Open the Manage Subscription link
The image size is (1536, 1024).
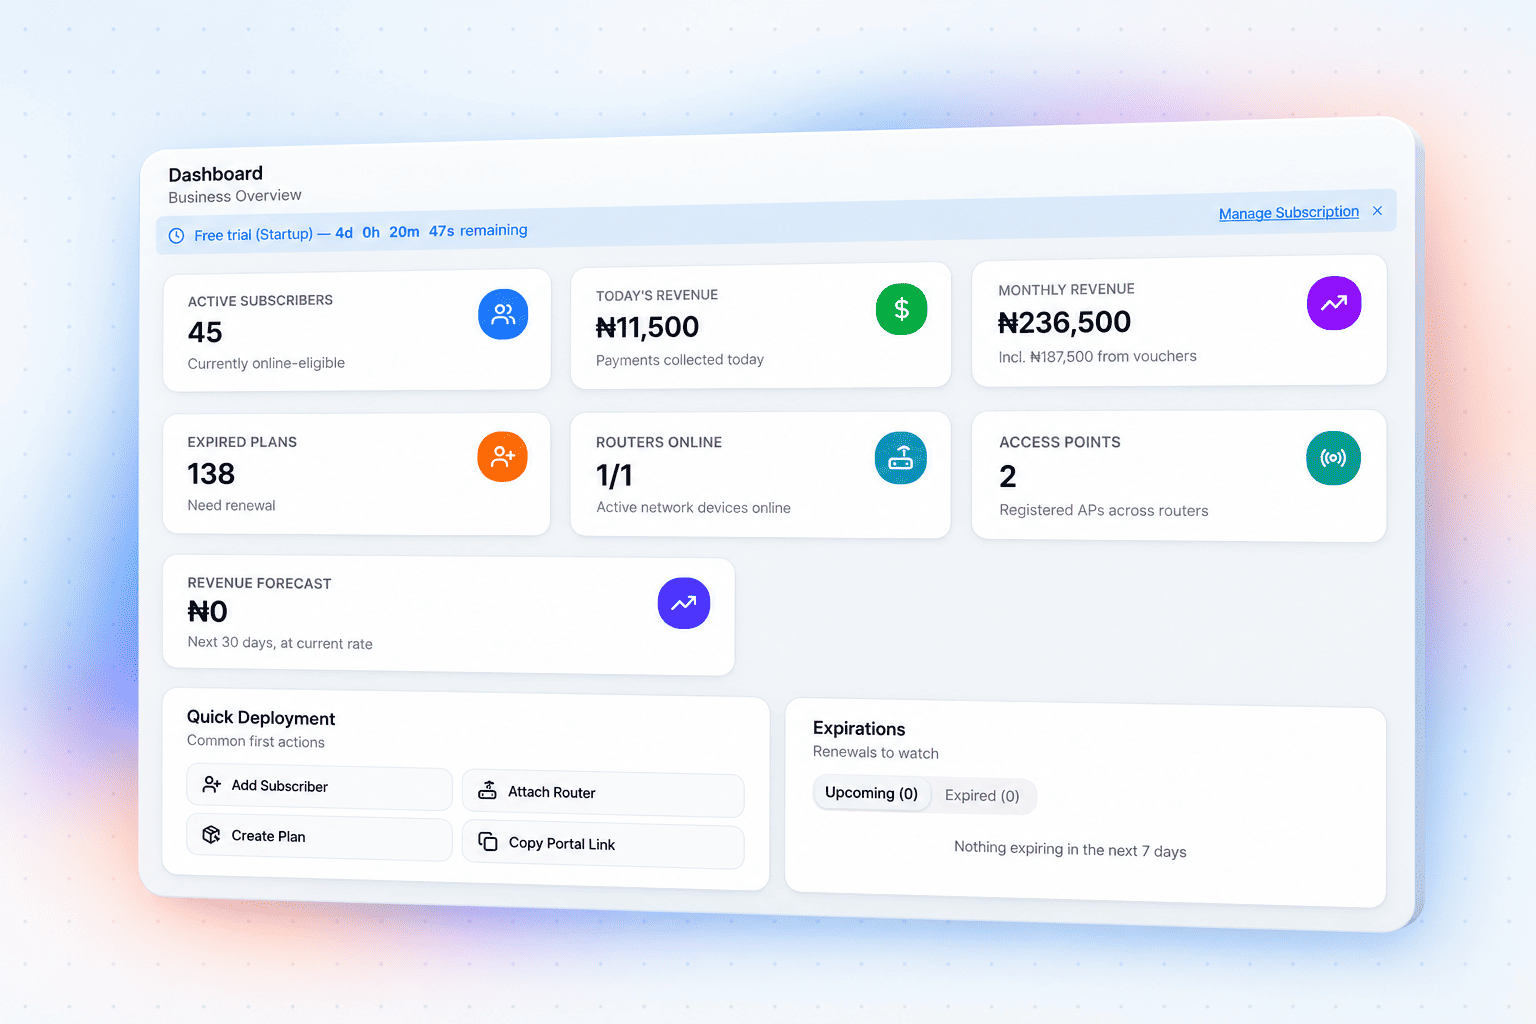(1289, 213)
